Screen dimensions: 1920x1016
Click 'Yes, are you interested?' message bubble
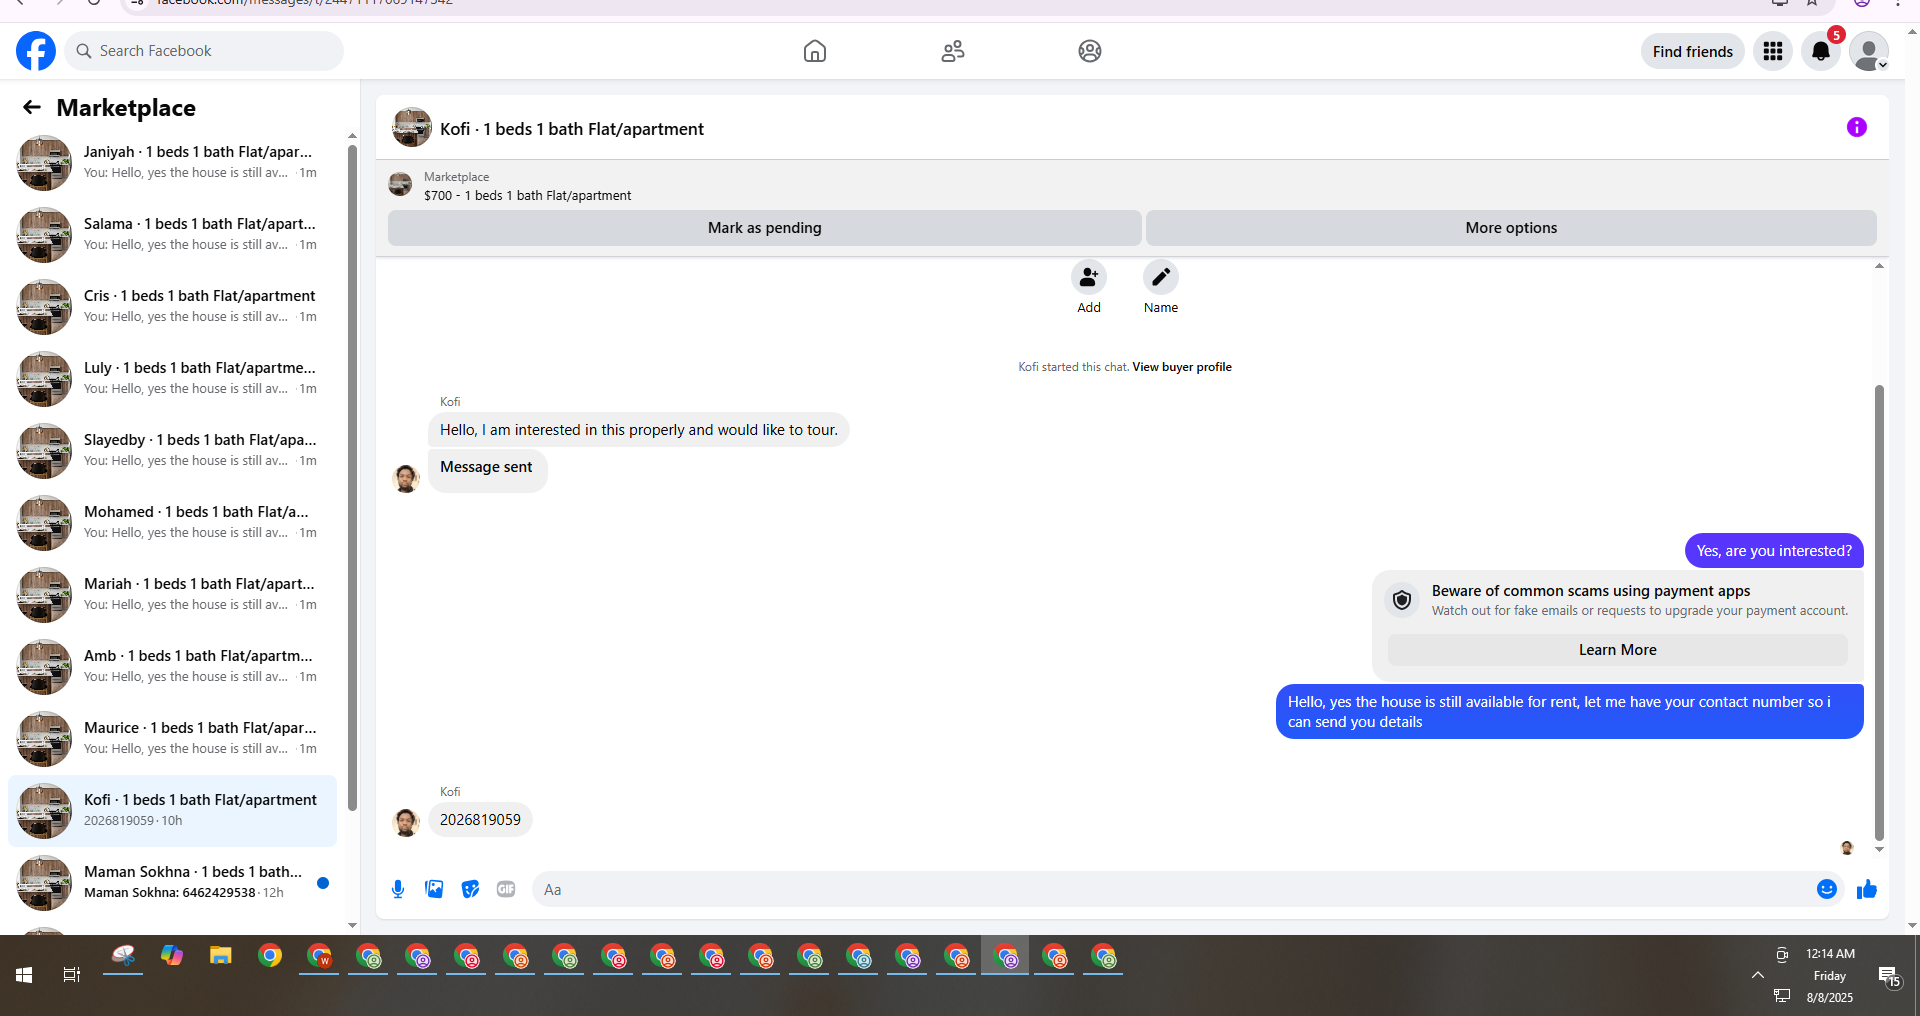1774,551
